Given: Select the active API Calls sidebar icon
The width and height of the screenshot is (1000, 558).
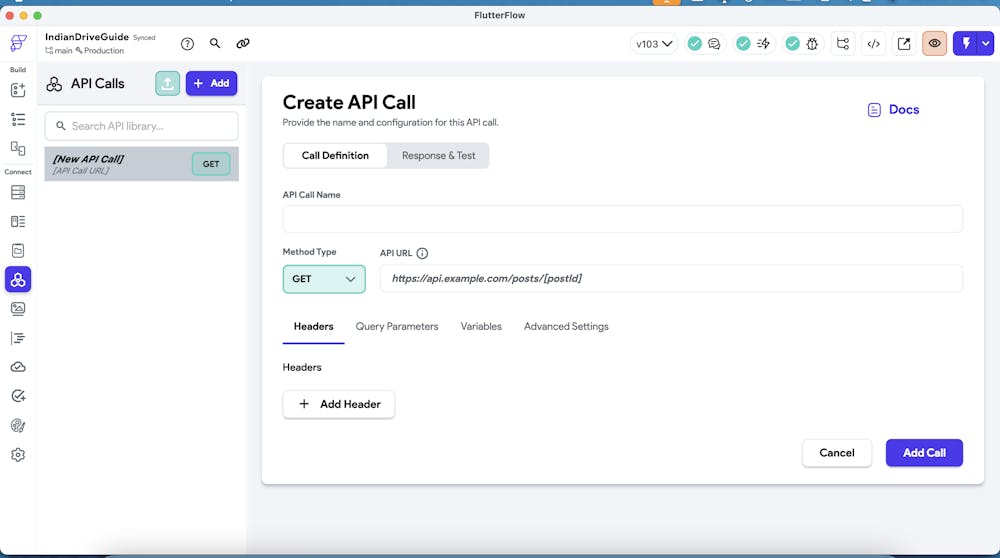Looking at the screenshot, I should click(18, 279).
